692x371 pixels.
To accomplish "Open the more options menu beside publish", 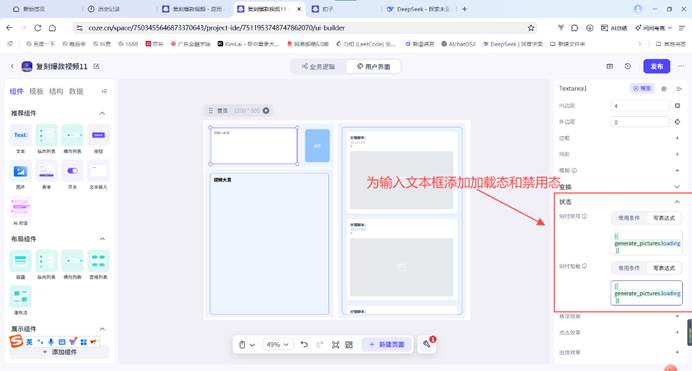I will pos(681,66).
